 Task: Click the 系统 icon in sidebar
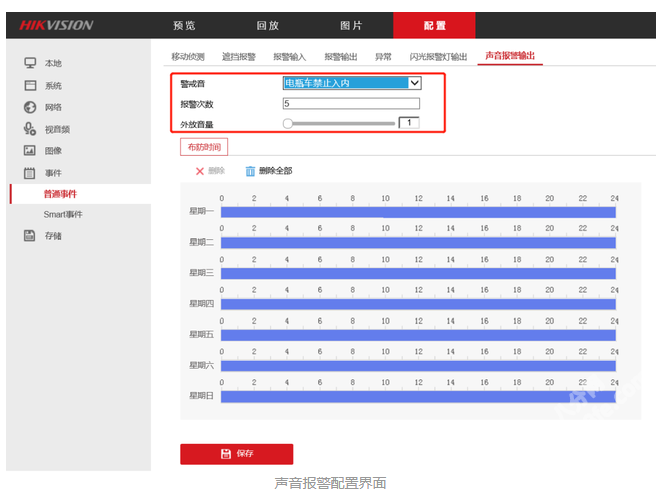pos(30,86)
